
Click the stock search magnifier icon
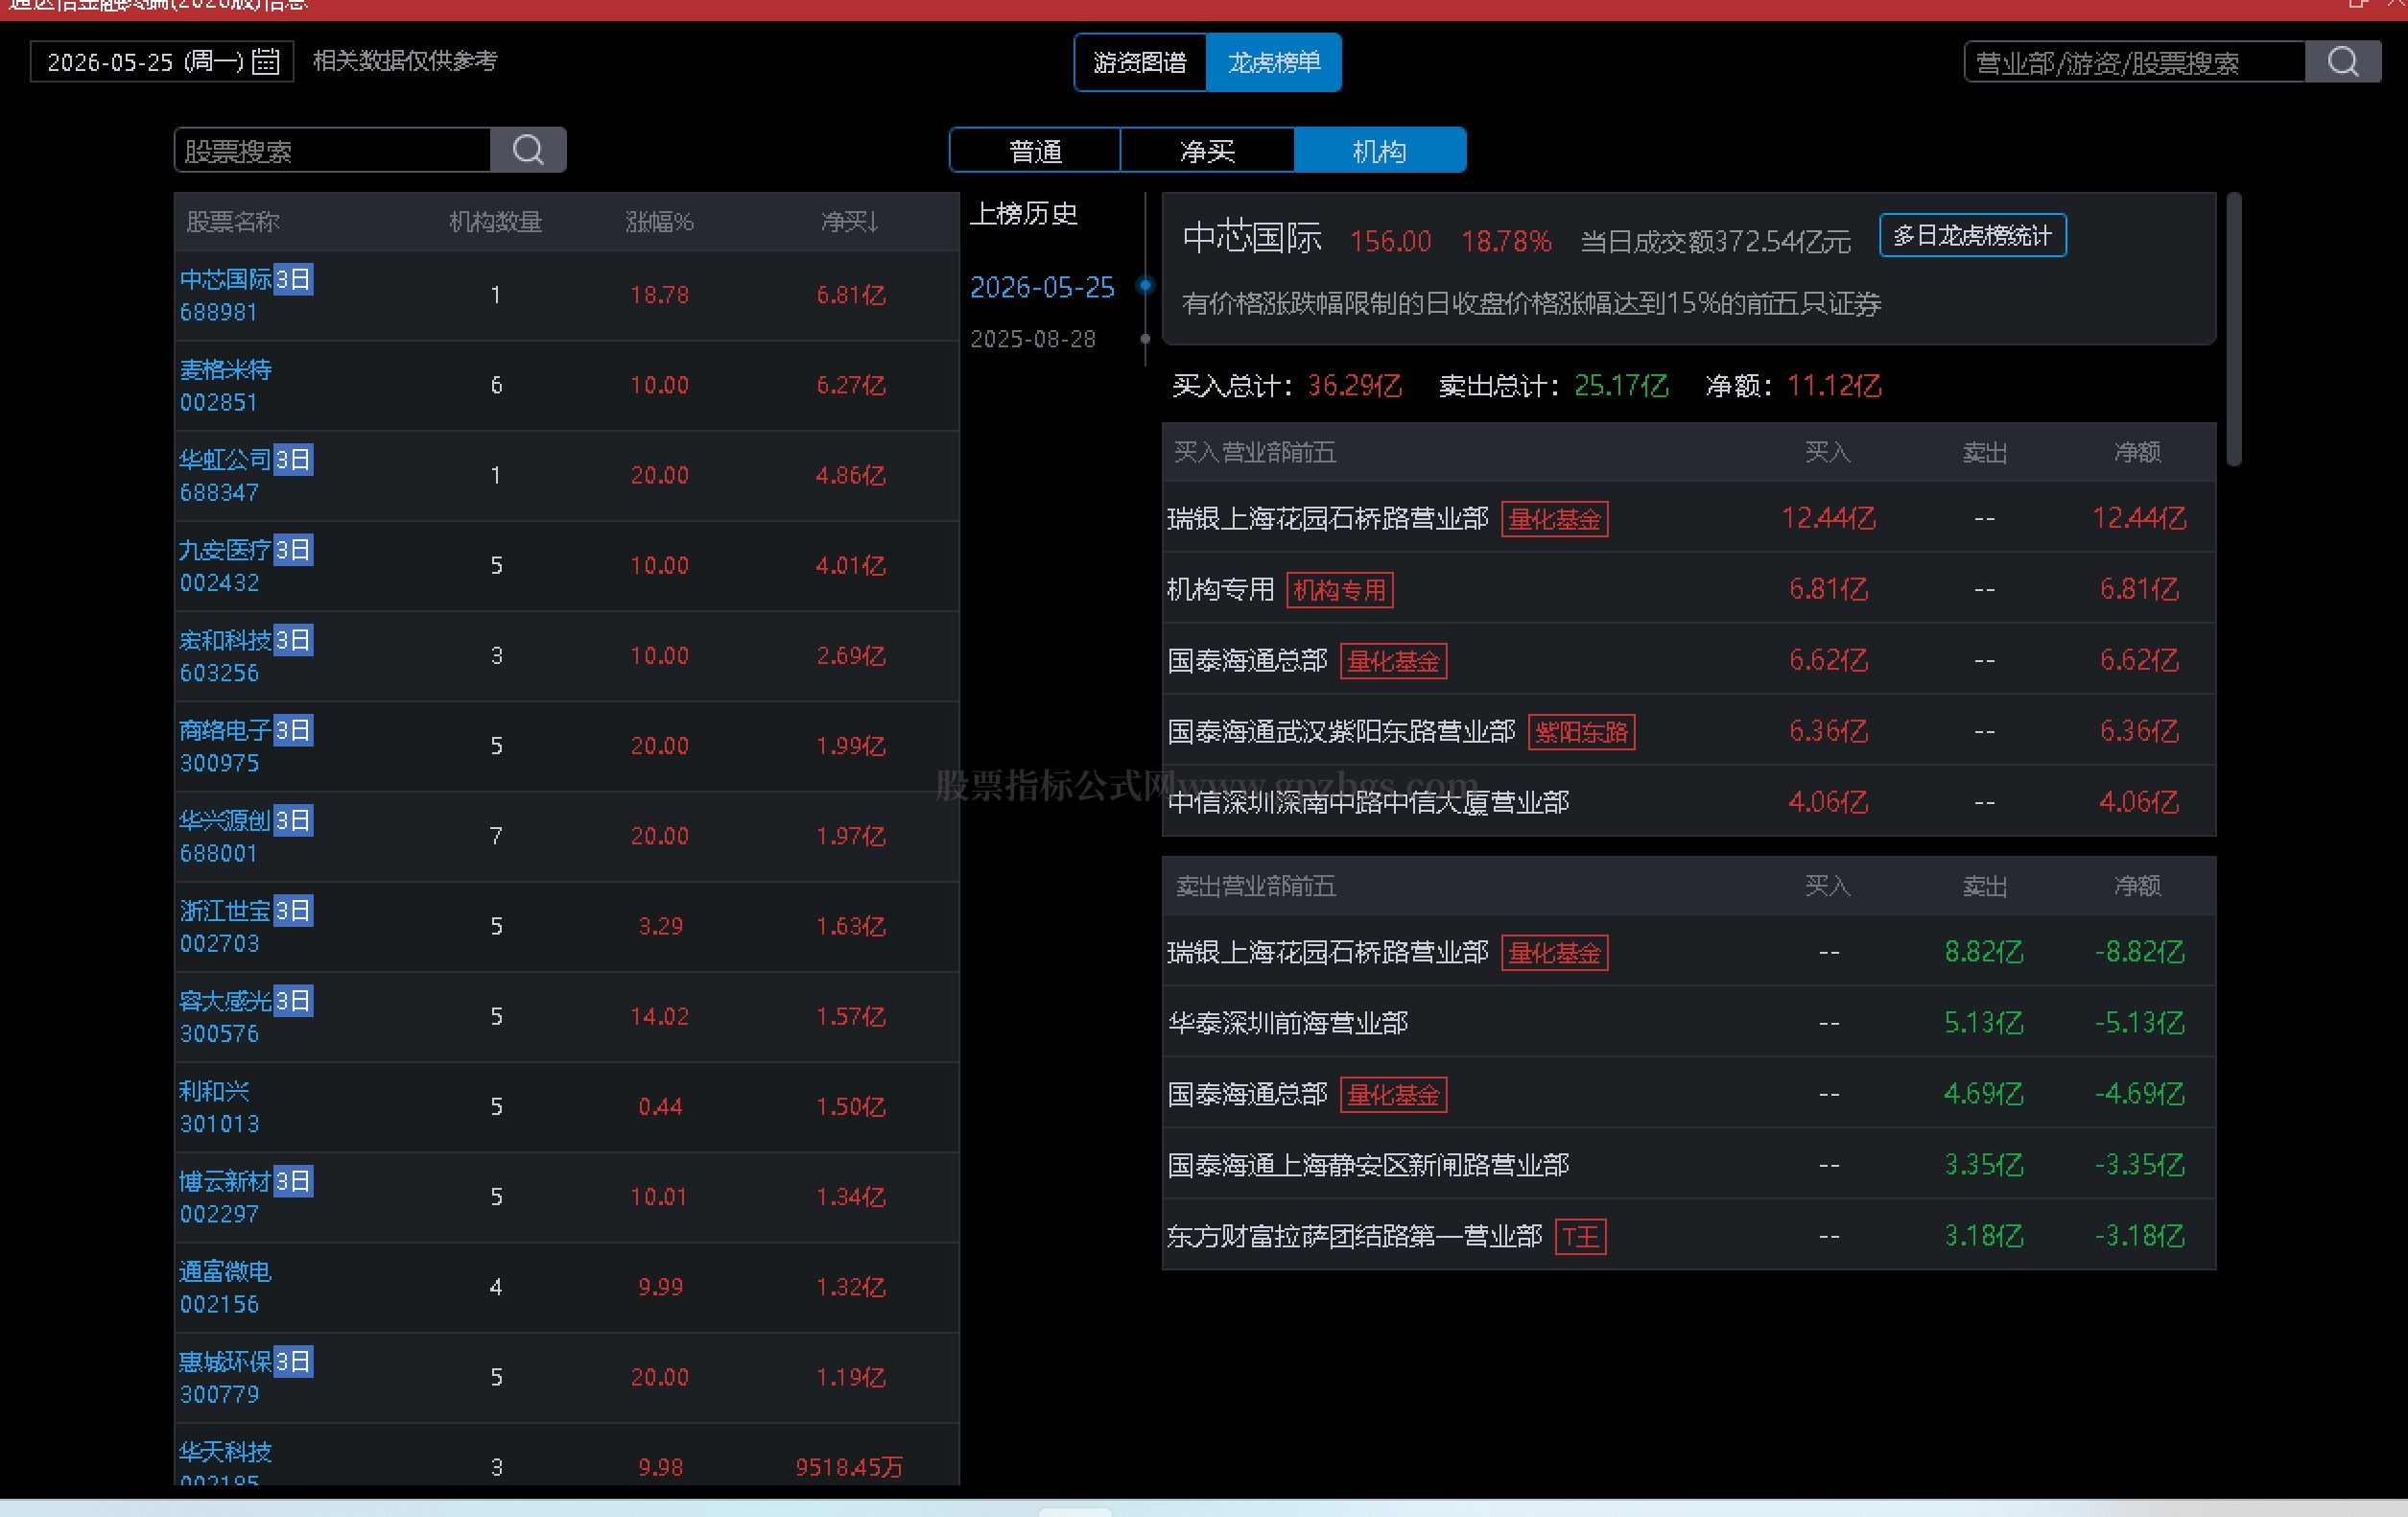point(528,150)
